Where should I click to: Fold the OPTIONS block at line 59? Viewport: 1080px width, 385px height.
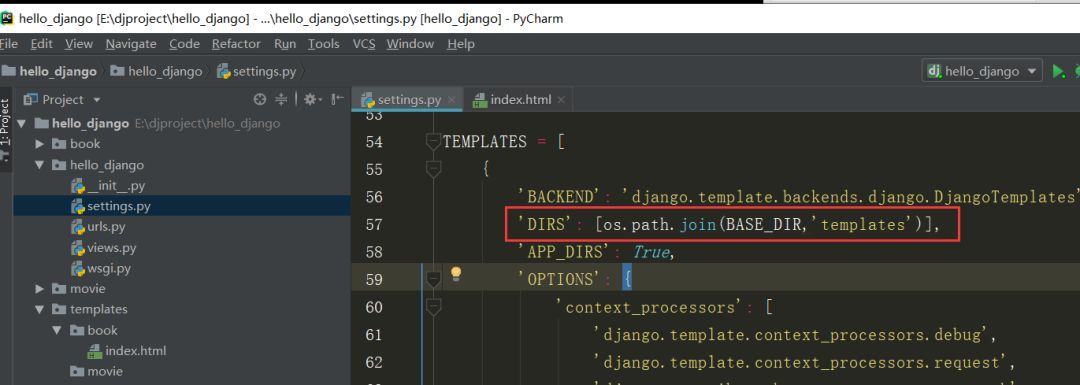[433, 279]
